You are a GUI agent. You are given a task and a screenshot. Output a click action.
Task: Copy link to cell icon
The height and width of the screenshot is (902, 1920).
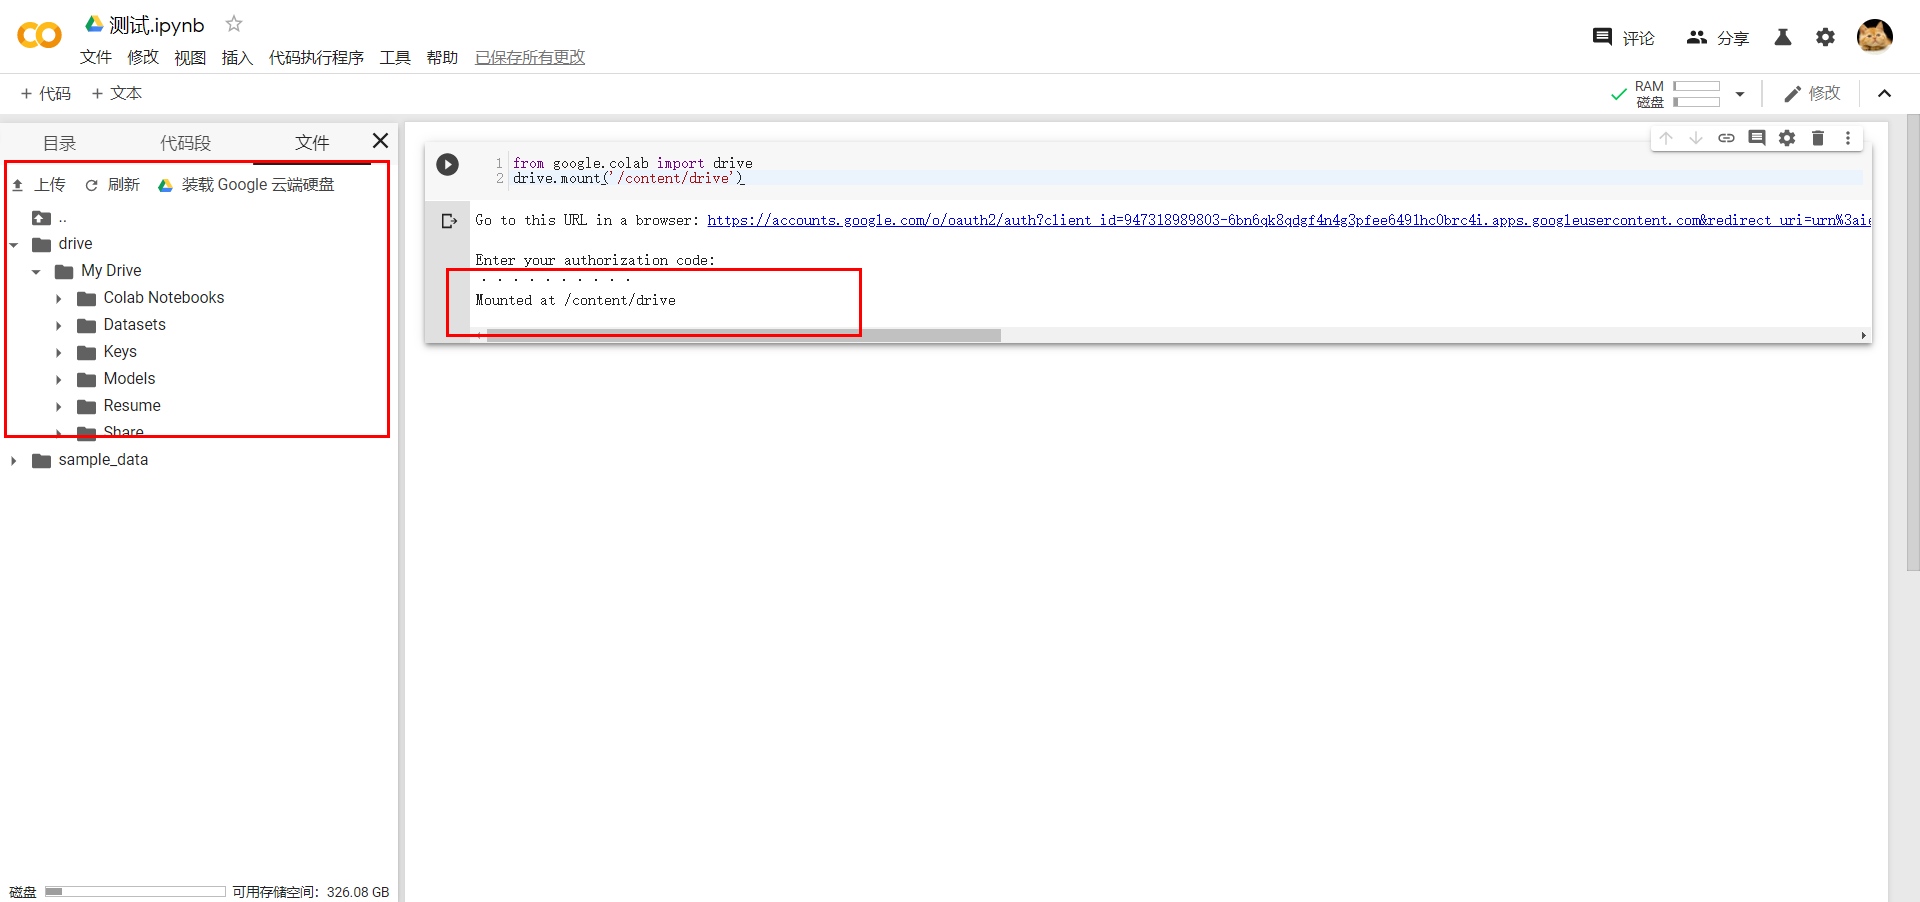pos(1726,138)
